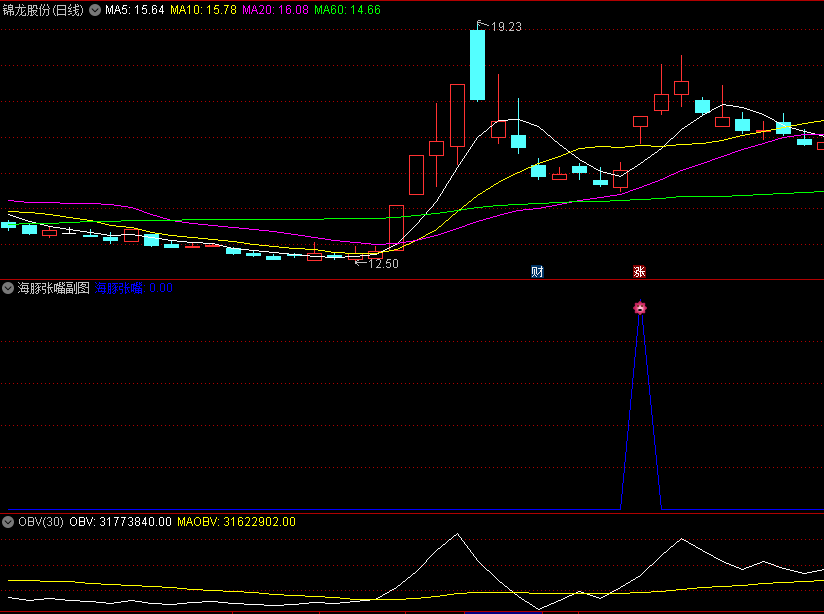Click the 12.50 low price label
The height and width of the screenshot is (614, 824).
(383, 264)
